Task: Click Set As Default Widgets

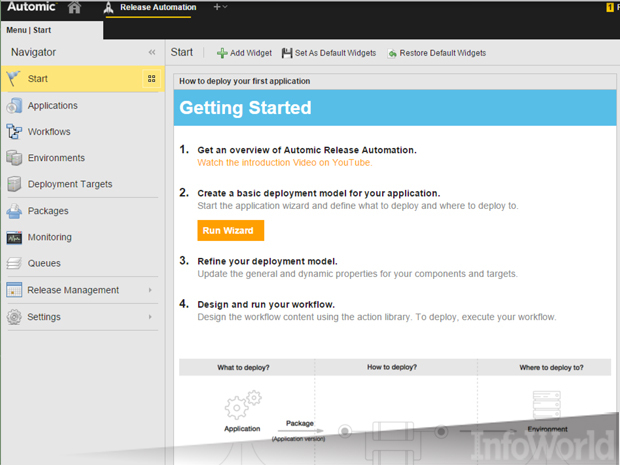Action: click(329, 53)
